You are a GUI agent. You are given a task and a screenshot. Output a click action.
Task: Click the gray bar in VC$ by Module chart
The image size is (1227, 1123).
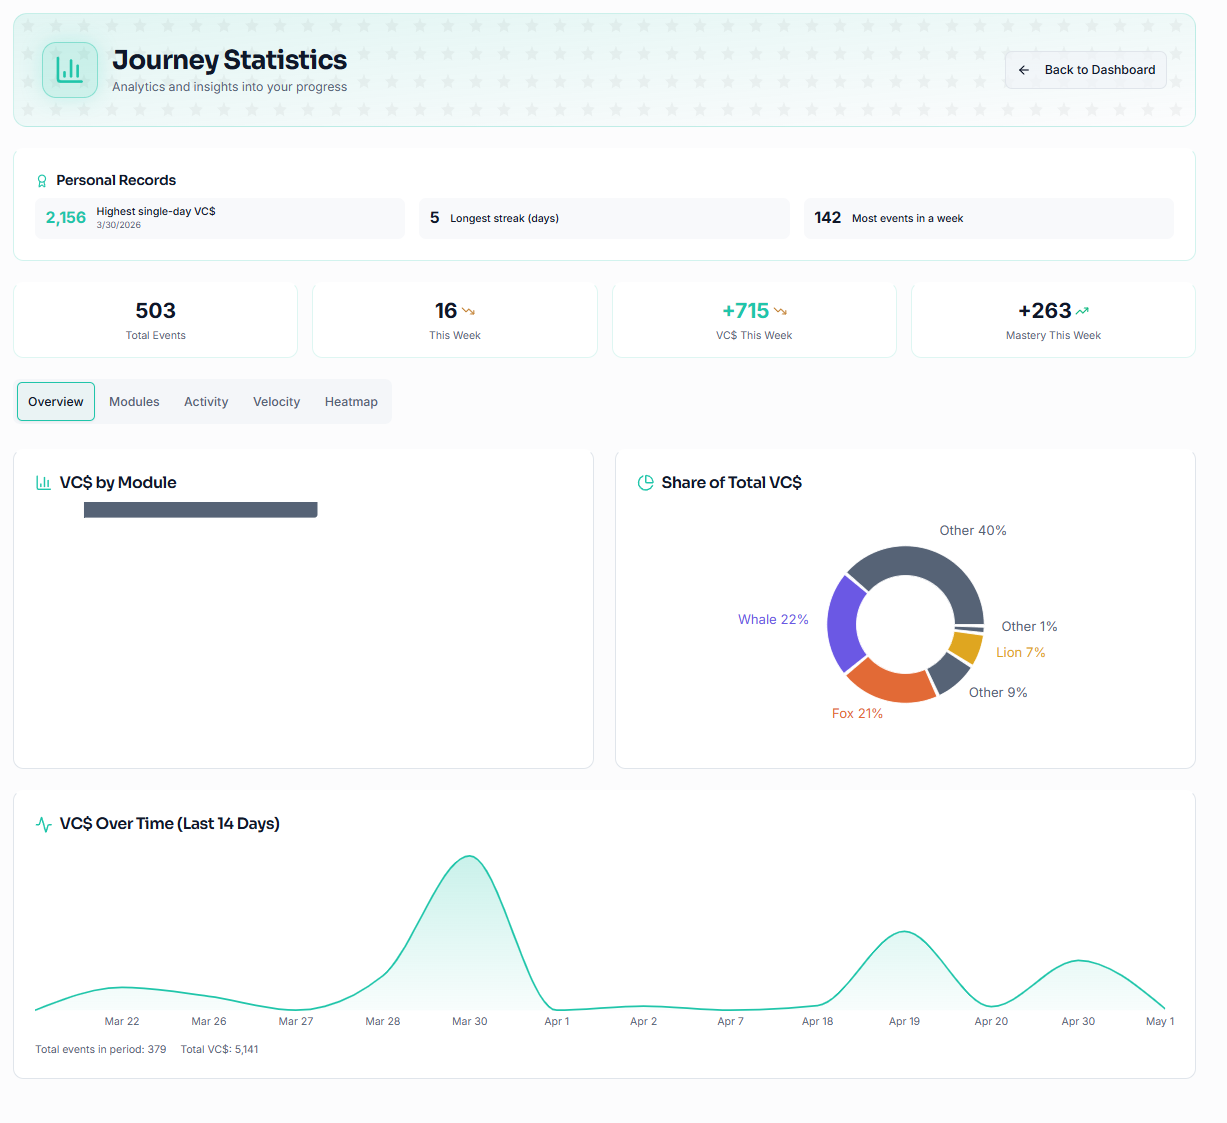[x=201, y=510]
